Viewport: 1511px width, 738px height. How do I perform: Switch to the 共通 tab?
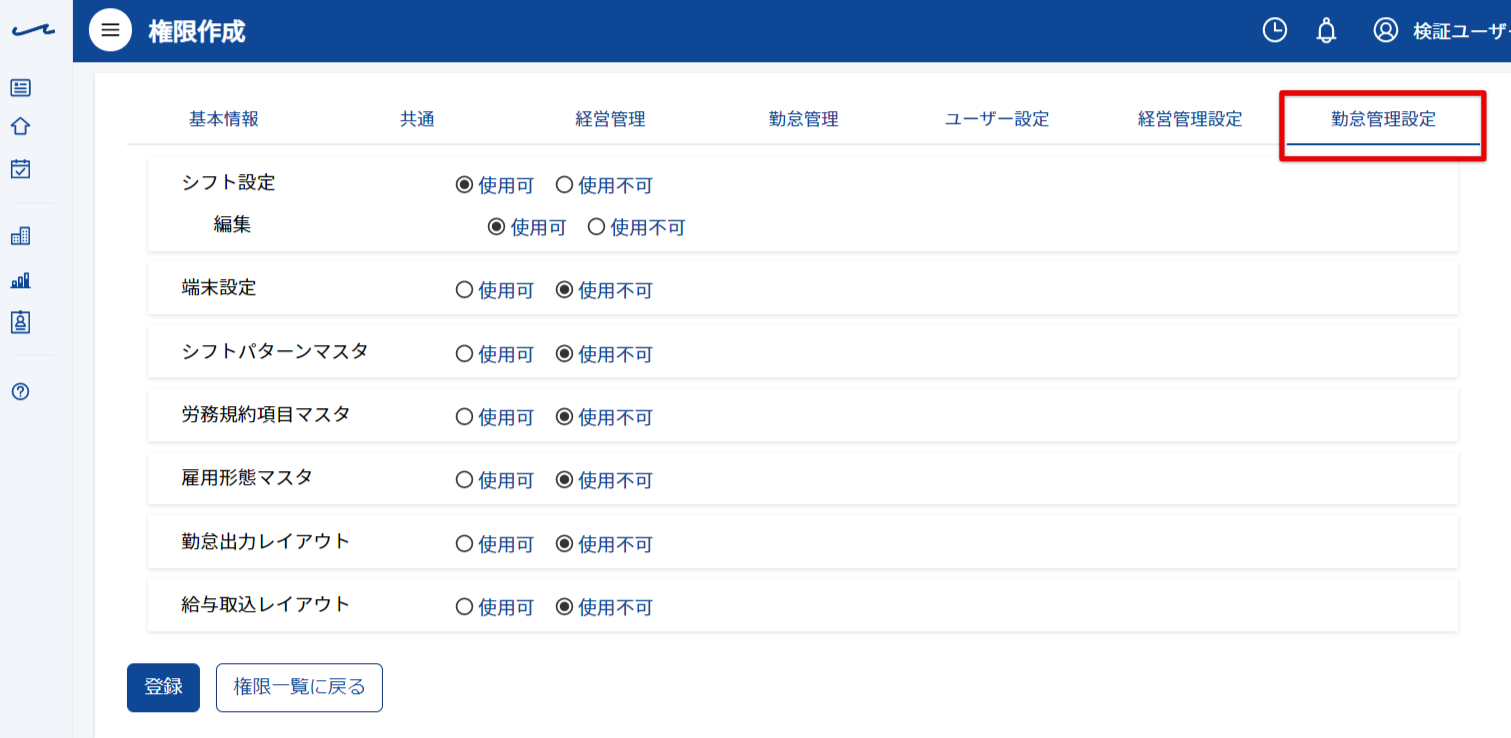coord(417,119)
